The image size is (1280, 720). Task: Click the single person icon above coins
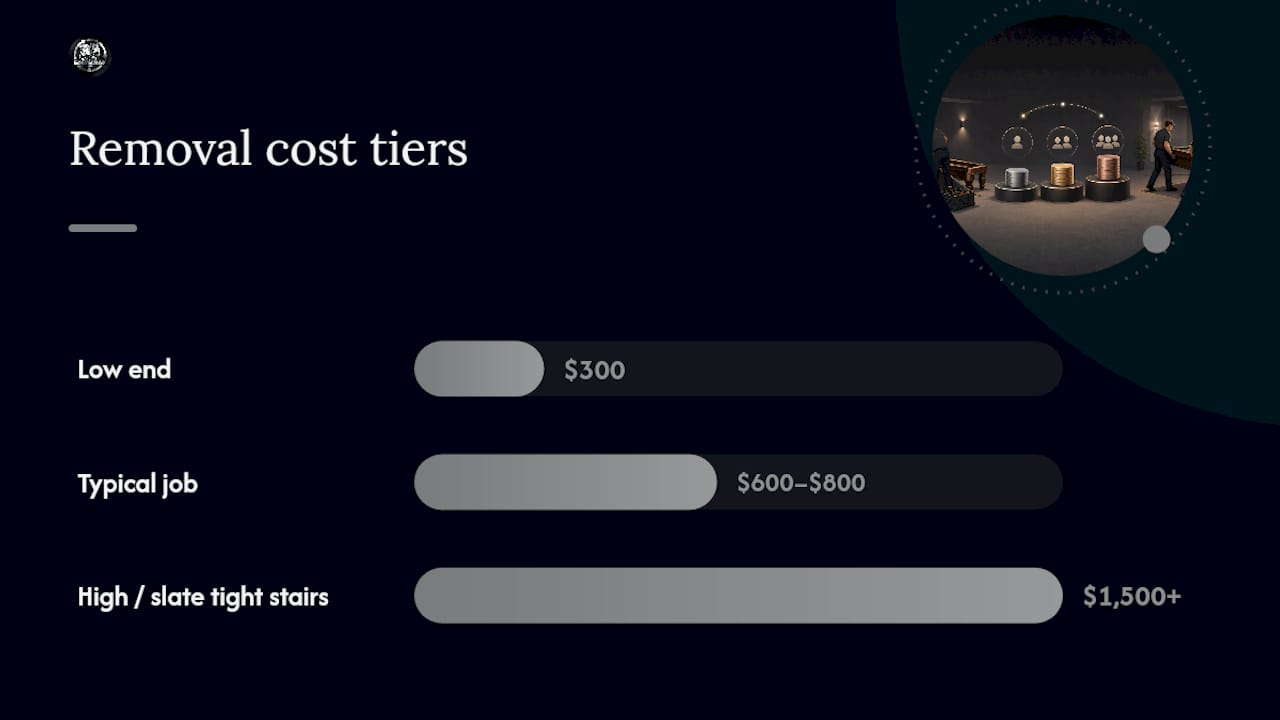(x=1017, y=141)
